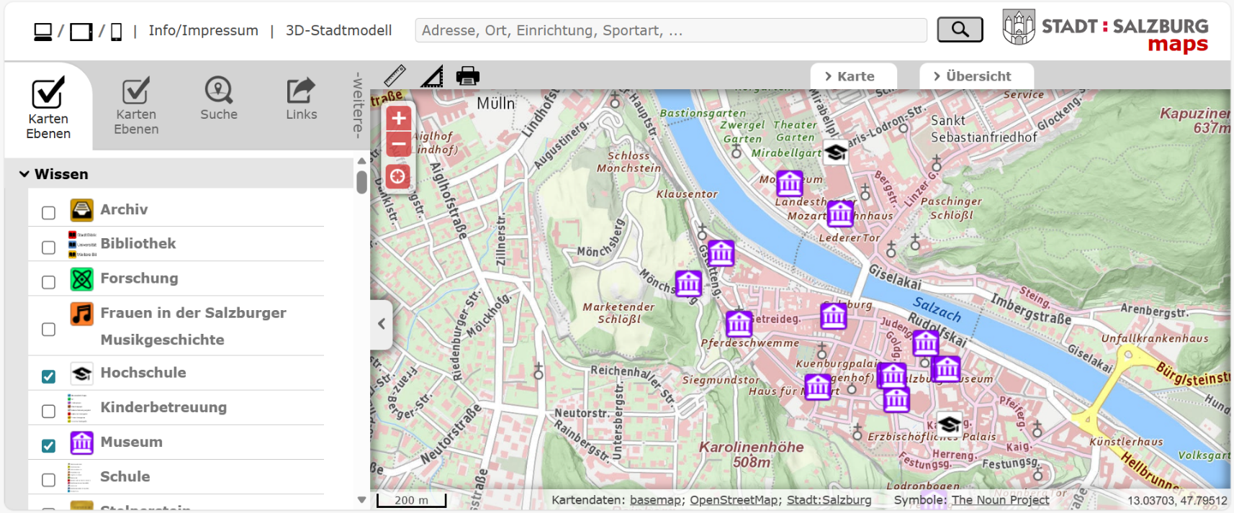
Task: Enable the Kinderbetreuung layer checkbox
Action: pos(48,411)
